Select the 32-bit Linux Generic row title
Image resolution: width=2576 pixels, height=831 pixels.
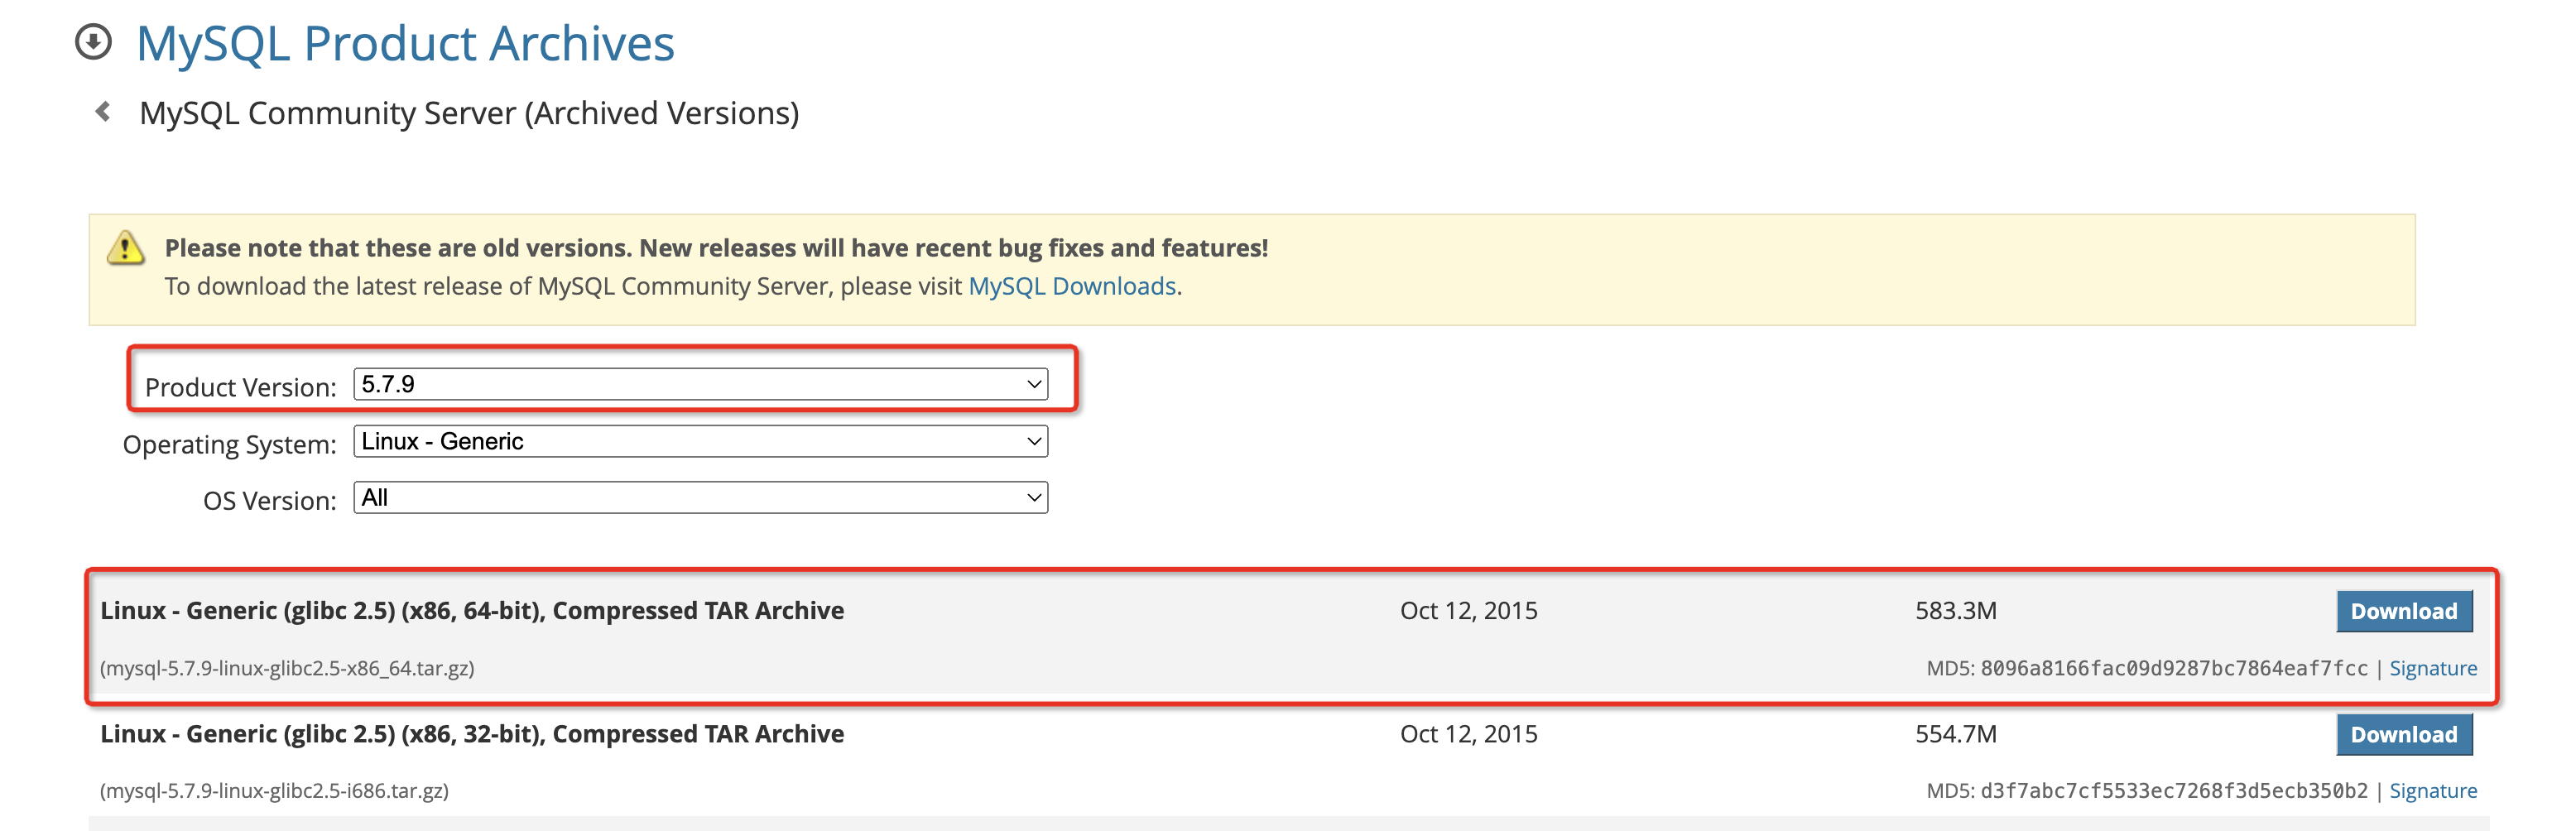coord(472,734)
